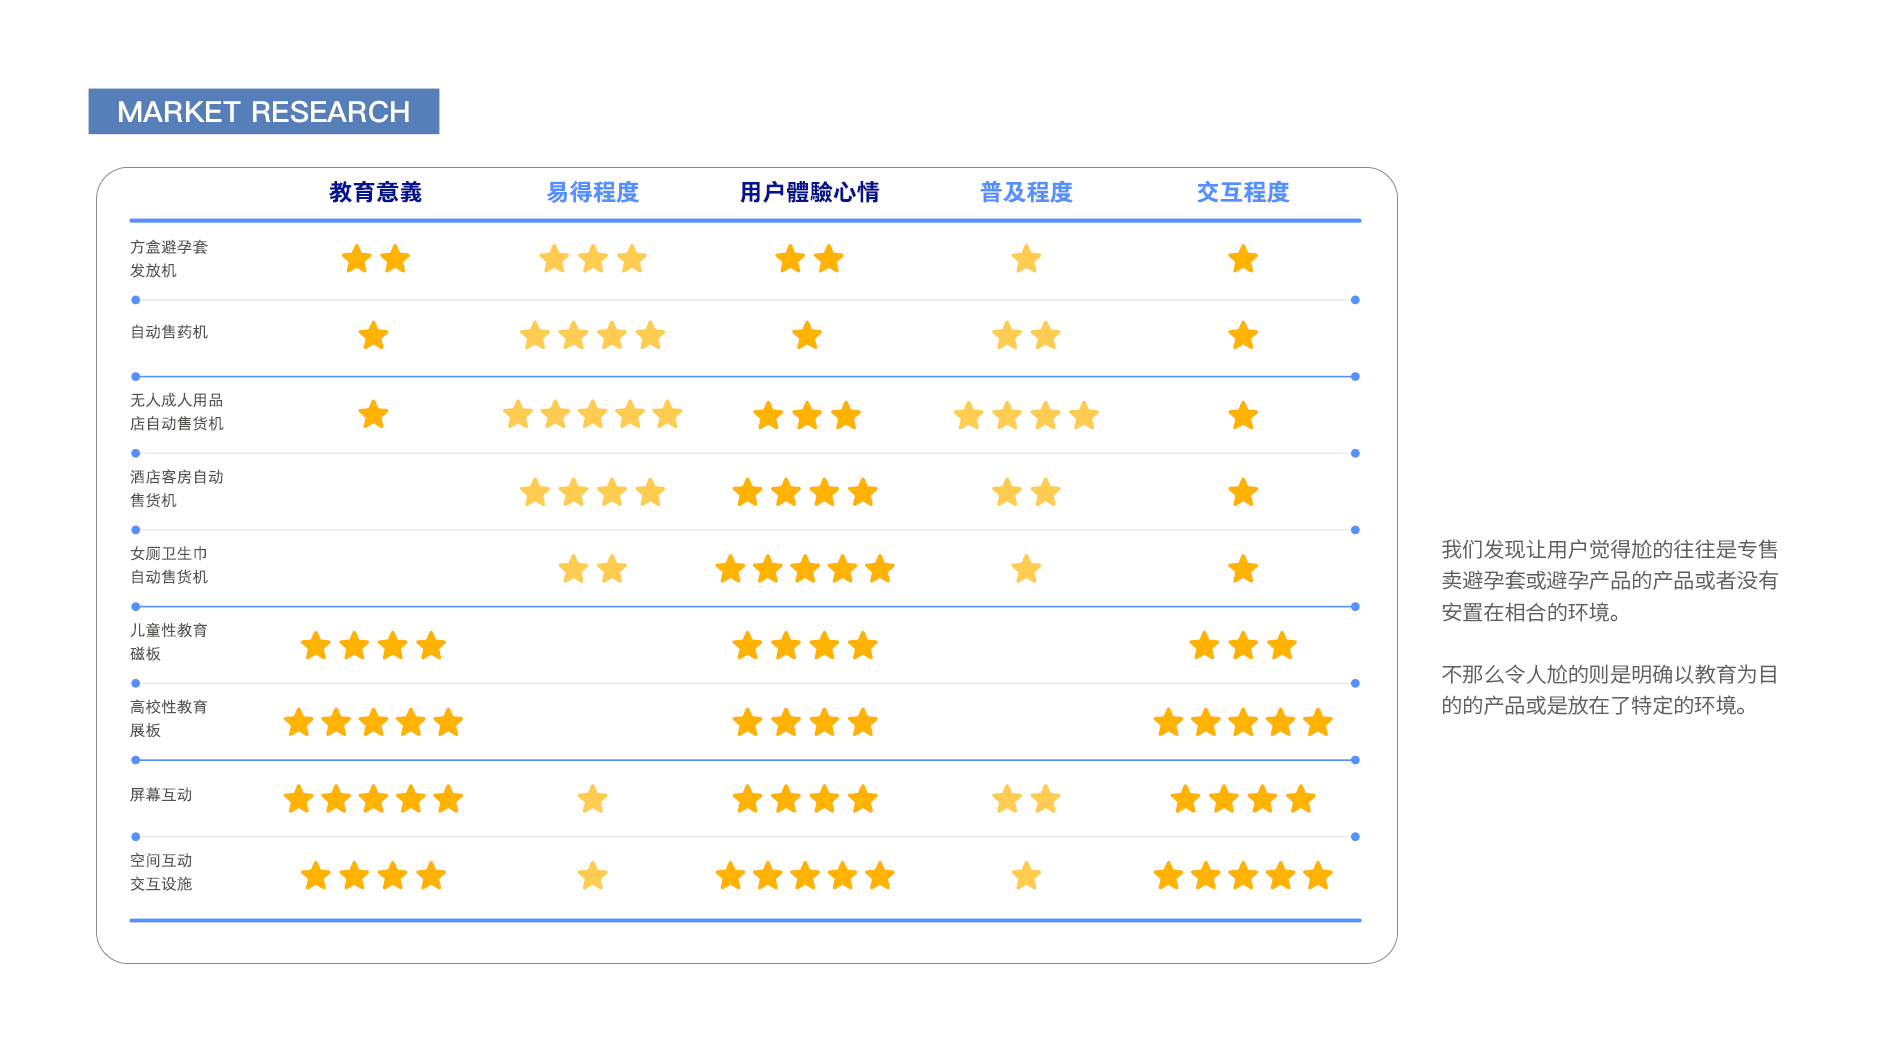The width and height of the screenshot is (1890, 1063).
Task: Select the 普及程度 column header
Action: (x=1026, y=192)
